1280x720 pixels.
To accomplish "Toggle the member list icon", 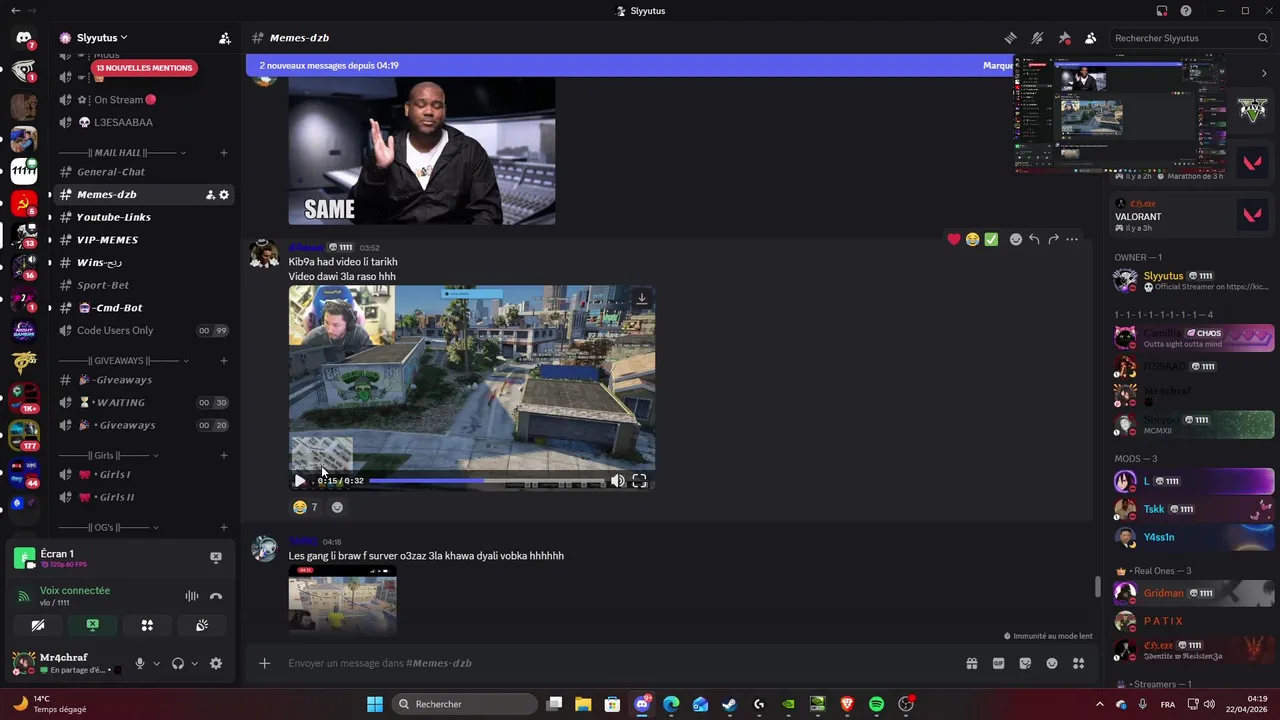I will click(x=1091, y=38).
